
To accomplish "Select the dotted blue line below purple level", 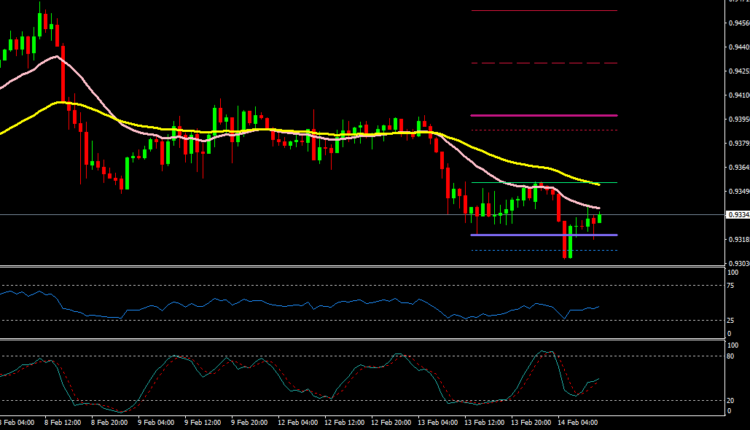I will [543, 250].
